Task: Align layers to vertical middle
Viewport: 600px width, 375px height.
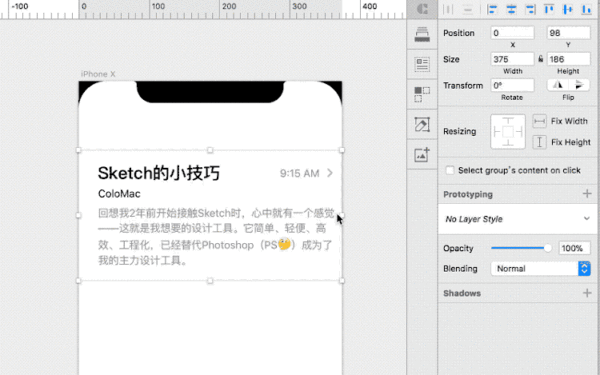Action: [x=568, y=9]
